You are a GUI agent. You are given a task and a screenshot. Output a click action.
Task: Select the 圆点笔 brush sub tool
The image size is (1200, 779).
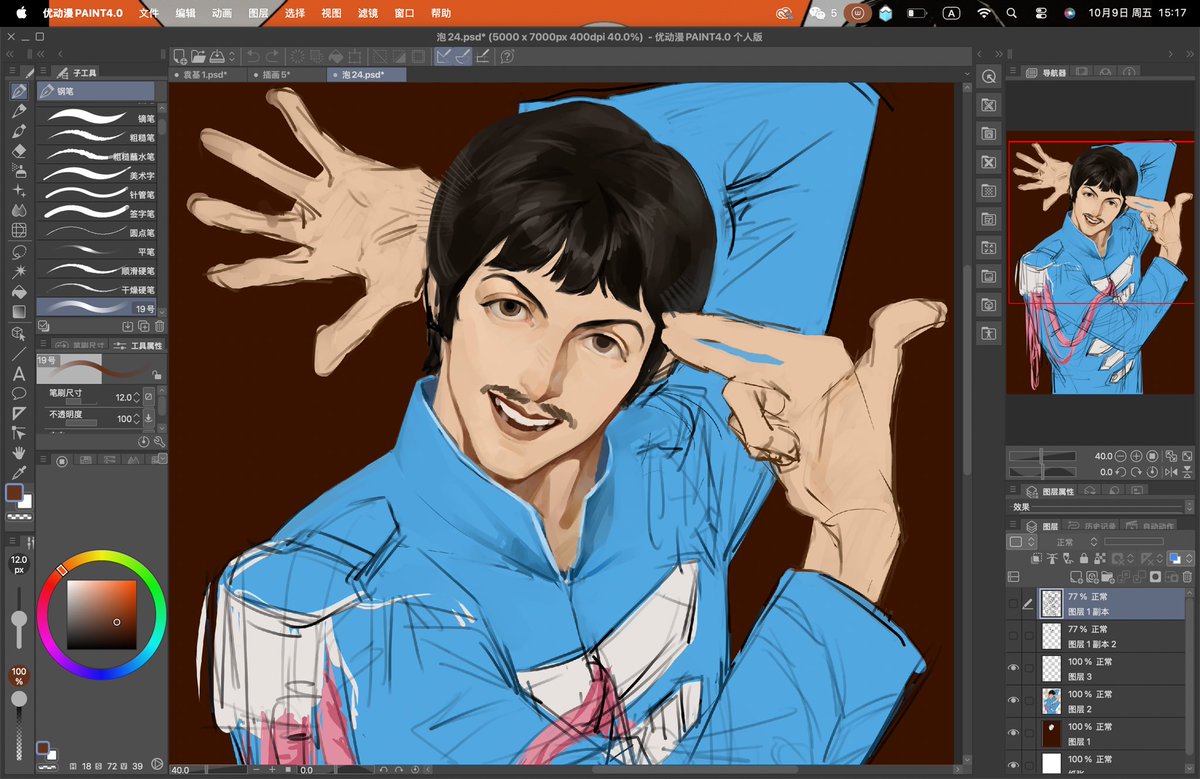[x=97, y=232]
